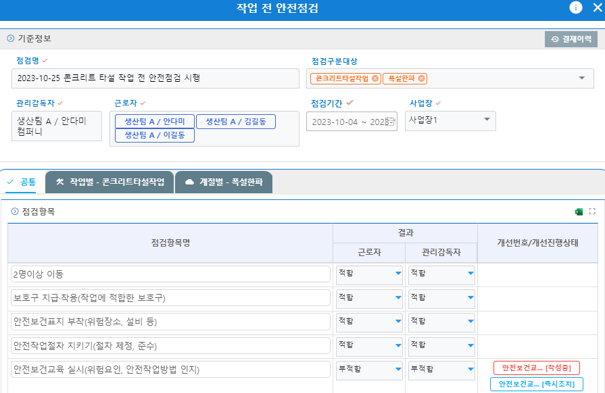This screenshot has height=393, width=605.
Task: Remove the 폭설한파 tag with its x icon
Action: (x=421, y=78)
